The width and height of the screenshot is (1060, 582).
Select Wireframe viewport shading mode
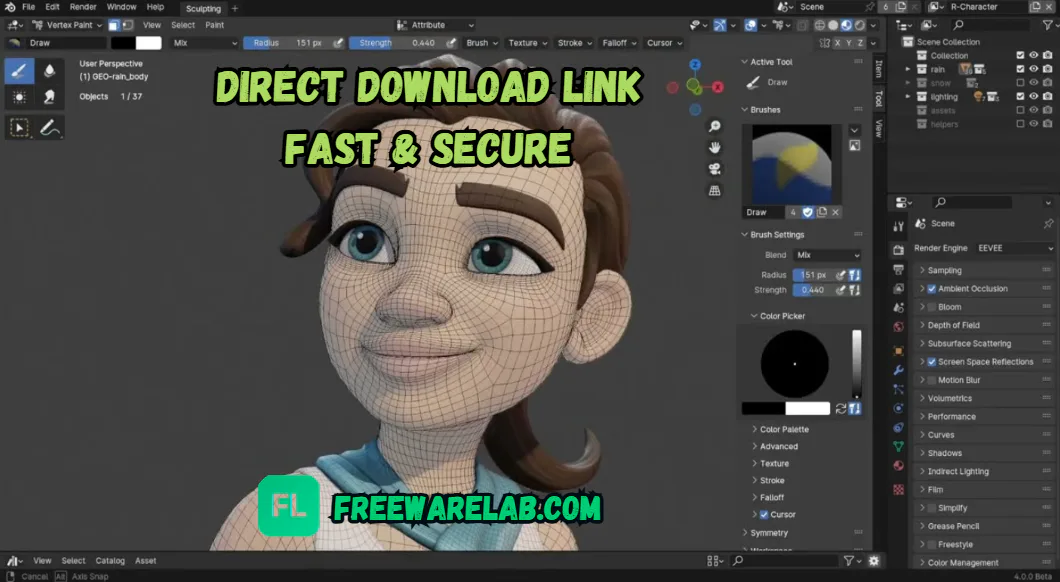tap(819, 25)
